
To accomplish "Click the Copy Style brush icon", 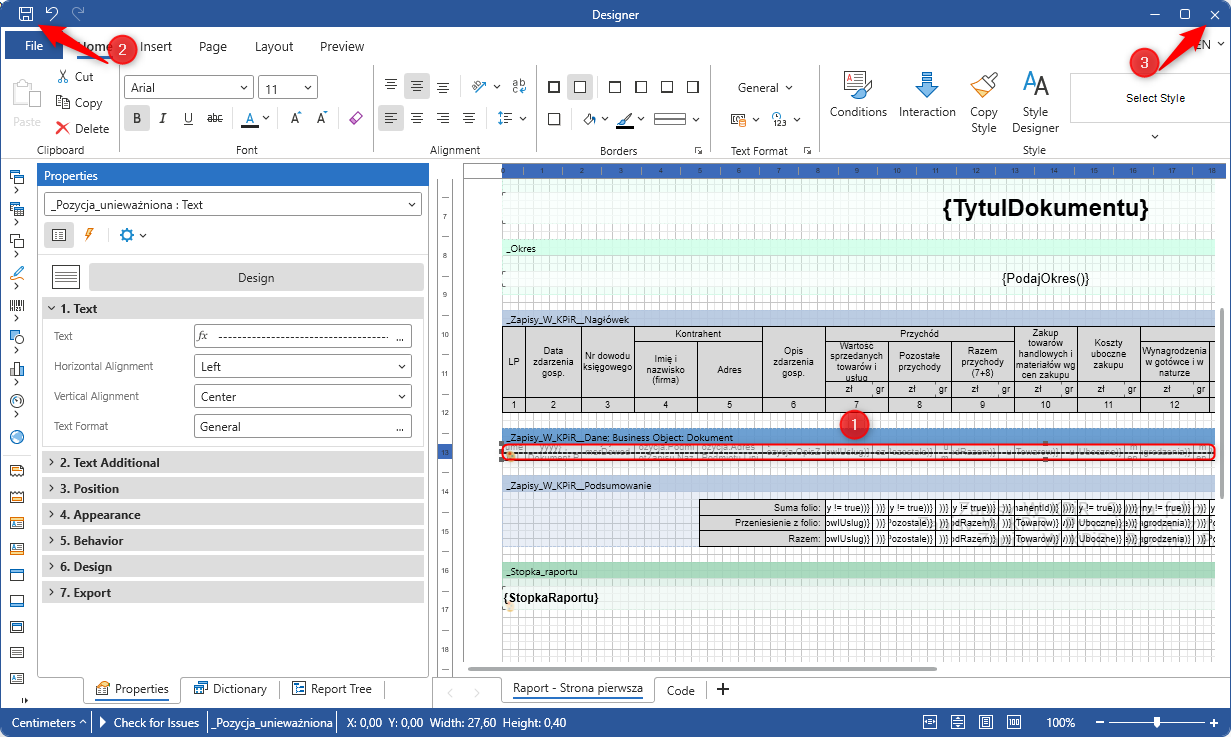I will click(x=984, y=102).
